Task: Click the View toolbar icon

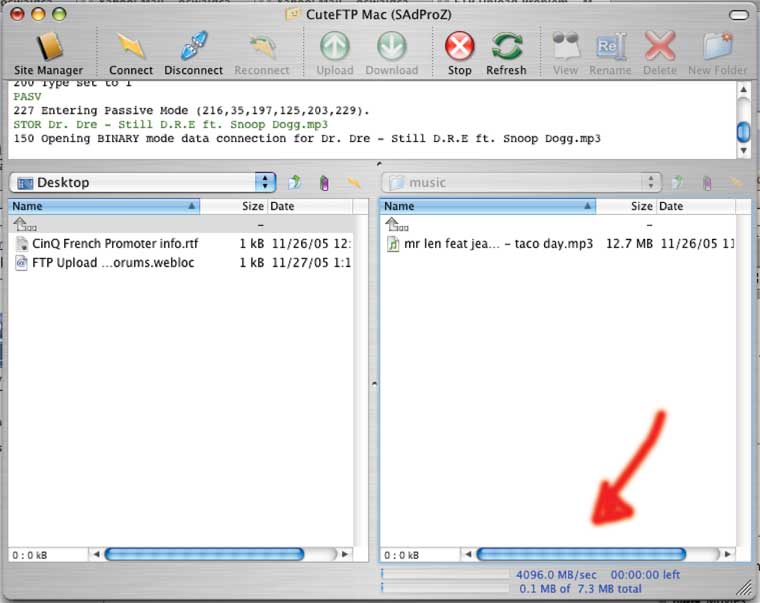Action: (x=565, y=53)
